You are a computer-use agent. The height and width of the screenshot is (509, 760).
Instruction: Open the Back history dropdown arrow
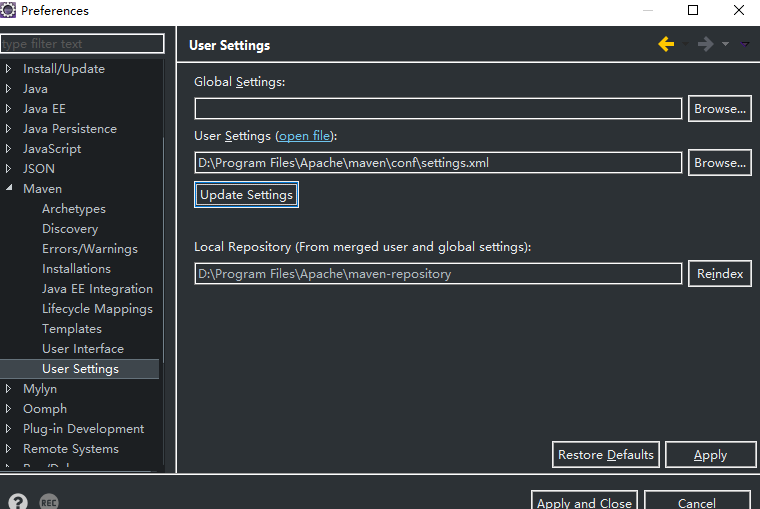click(x=686, y=44)
